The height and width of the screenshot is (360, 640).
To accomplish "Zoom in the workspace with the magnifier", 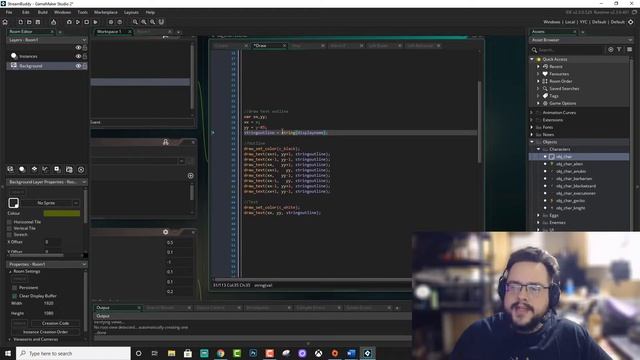I will (135, 22).
